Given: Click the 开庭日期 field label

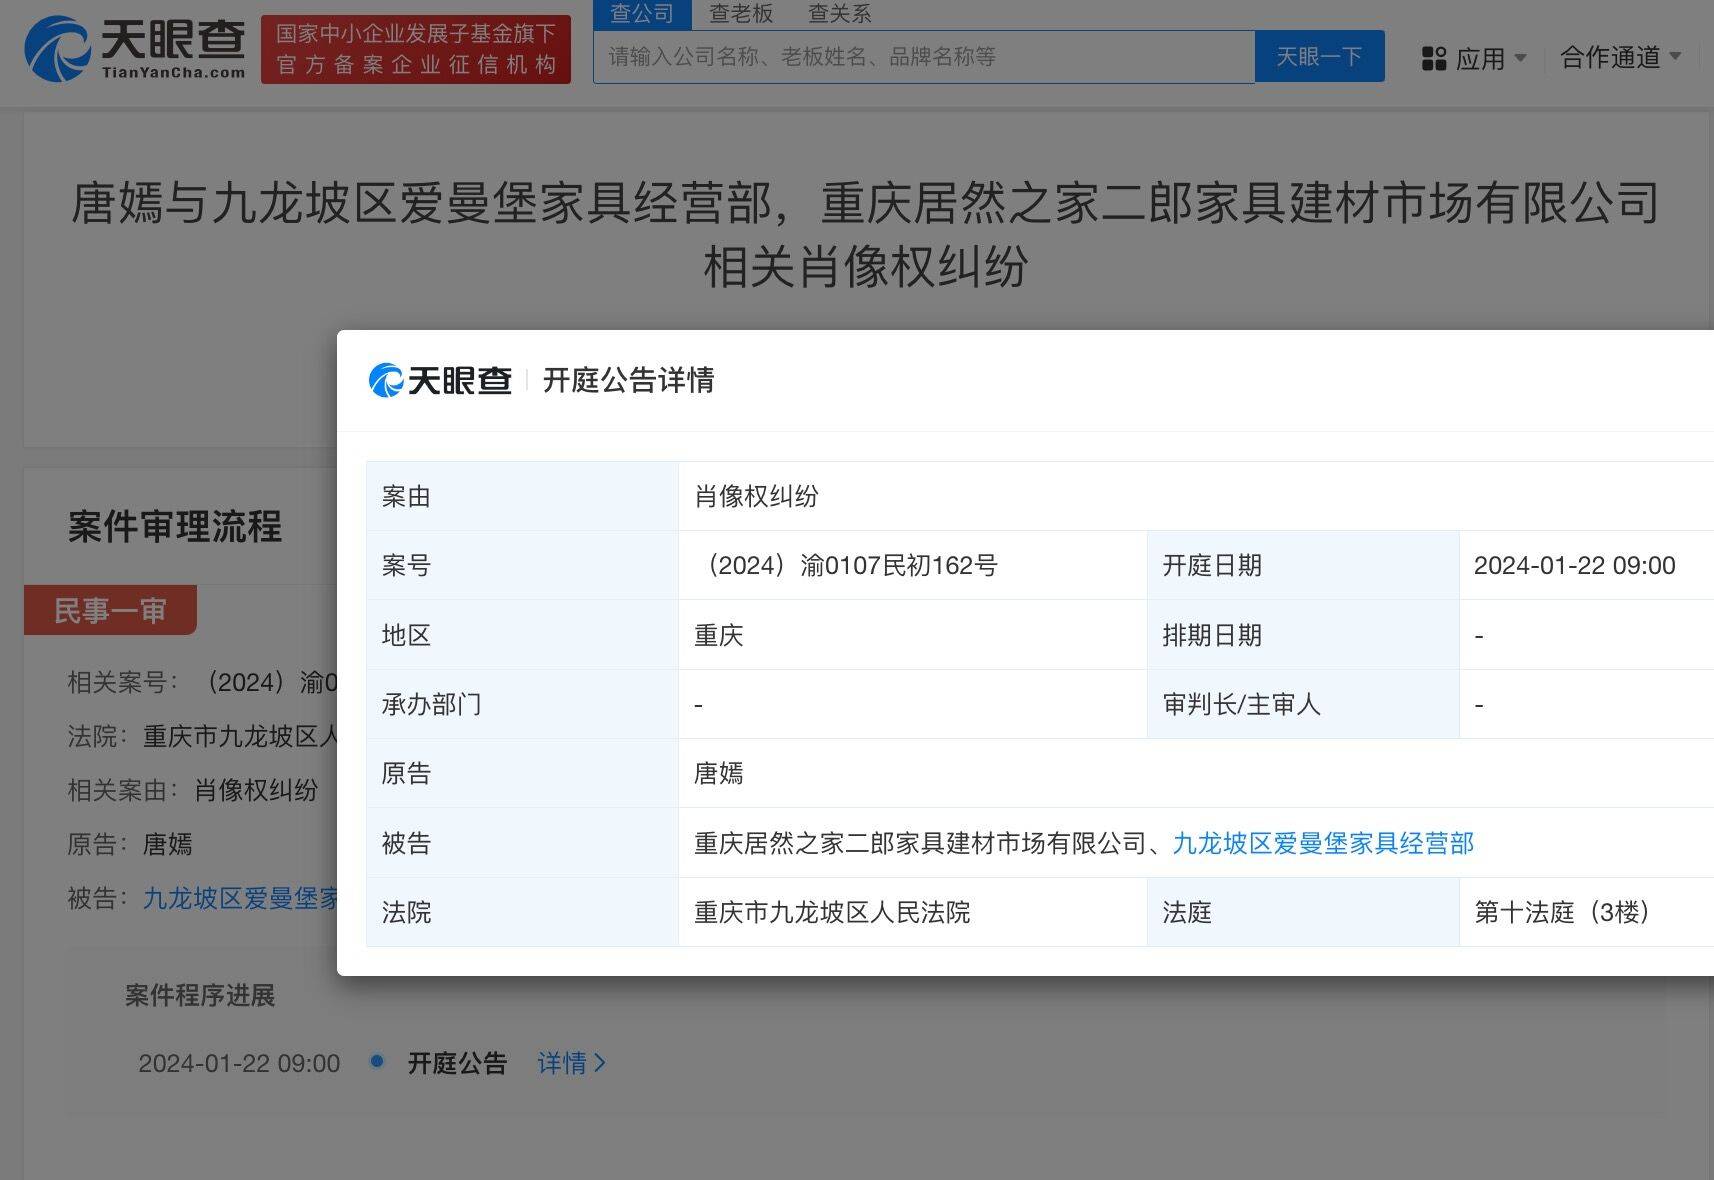Looking at the screenshot, I should [x=1212, y=565].
